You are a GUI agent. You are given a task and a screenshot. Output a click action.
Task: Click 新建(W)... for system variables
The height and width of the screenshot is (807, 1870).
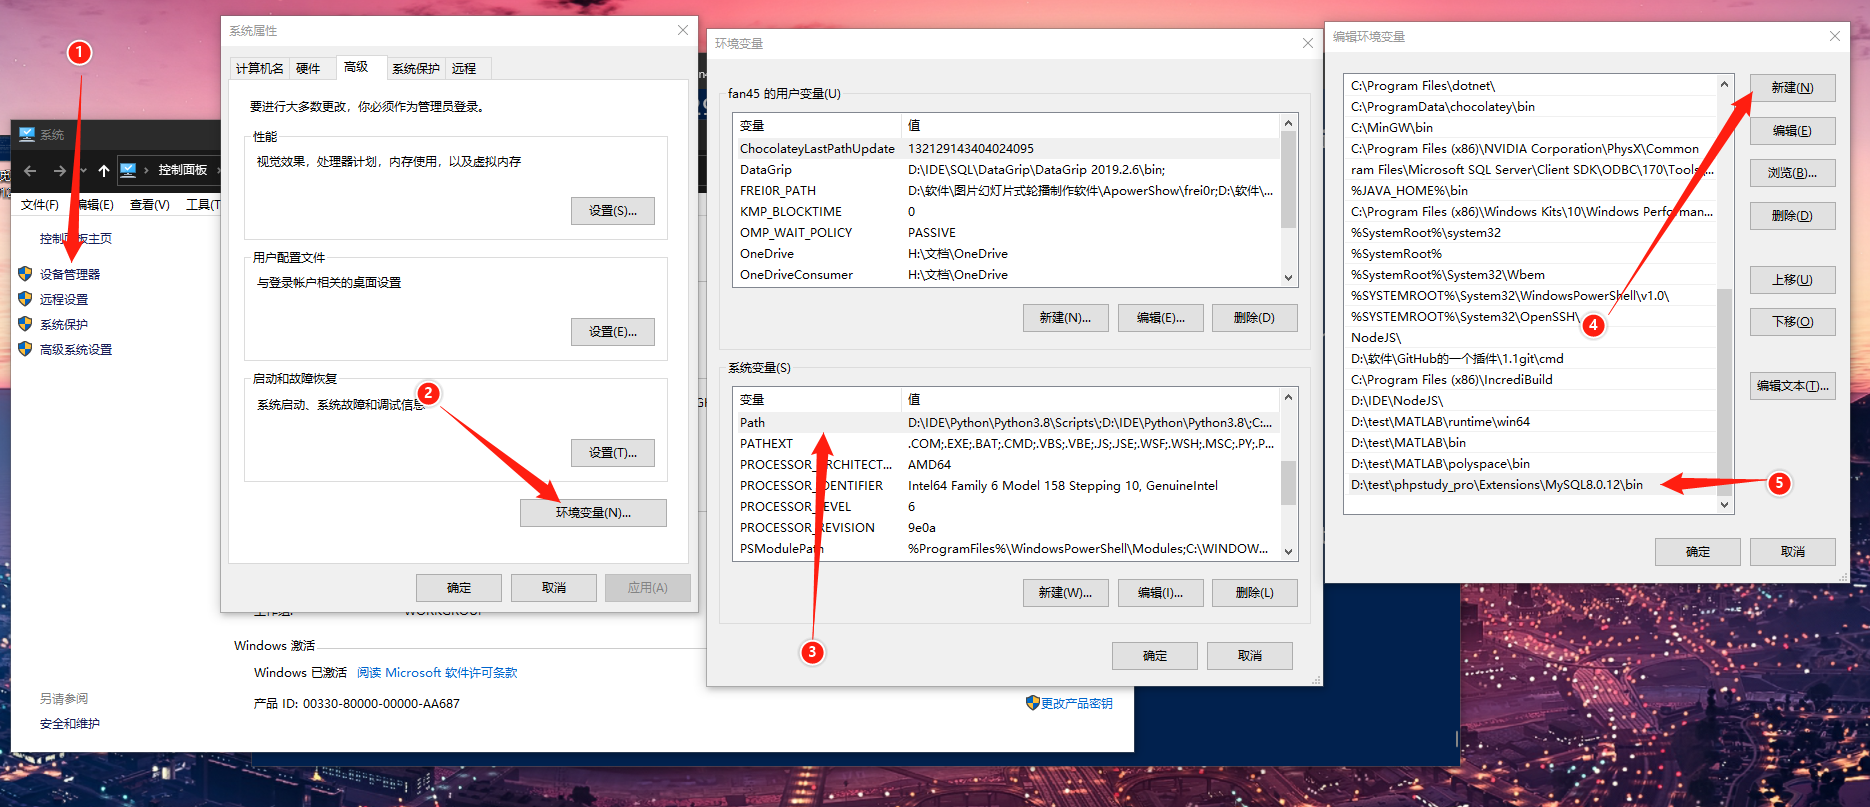1065,592
